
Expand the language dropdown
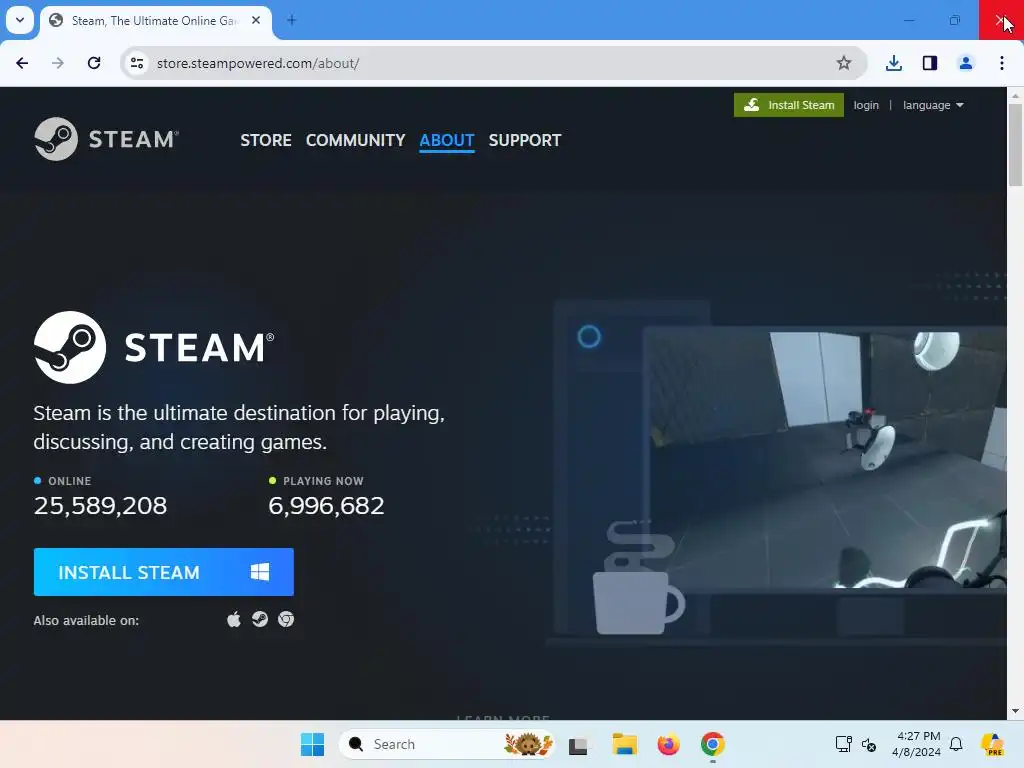(x=933, y=105)
